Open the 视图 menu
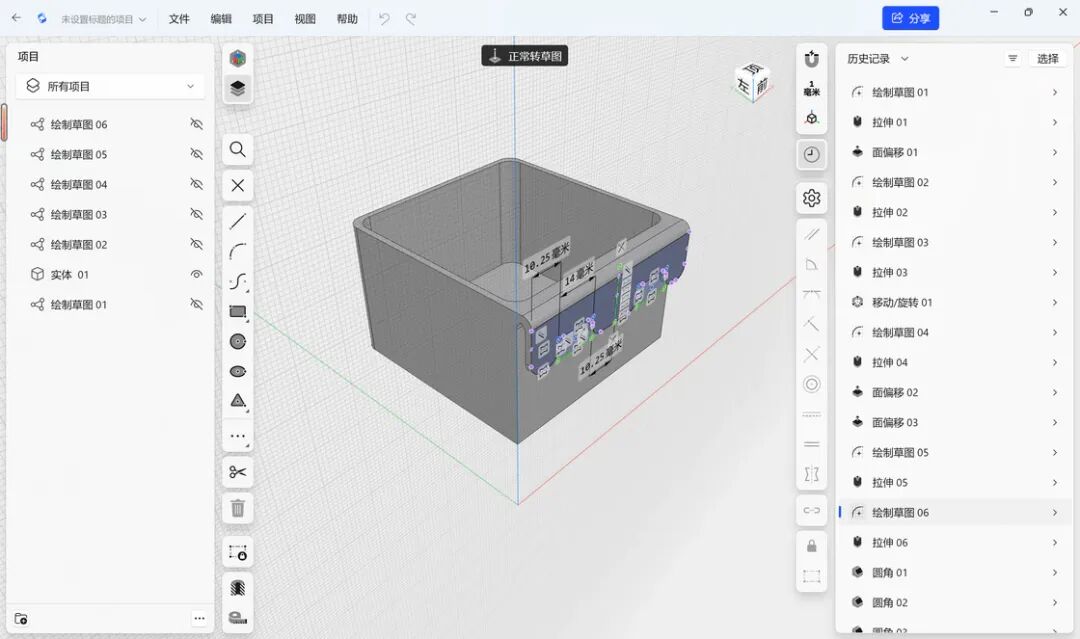This screenshot has width=1080, height=639. (305, 19)
